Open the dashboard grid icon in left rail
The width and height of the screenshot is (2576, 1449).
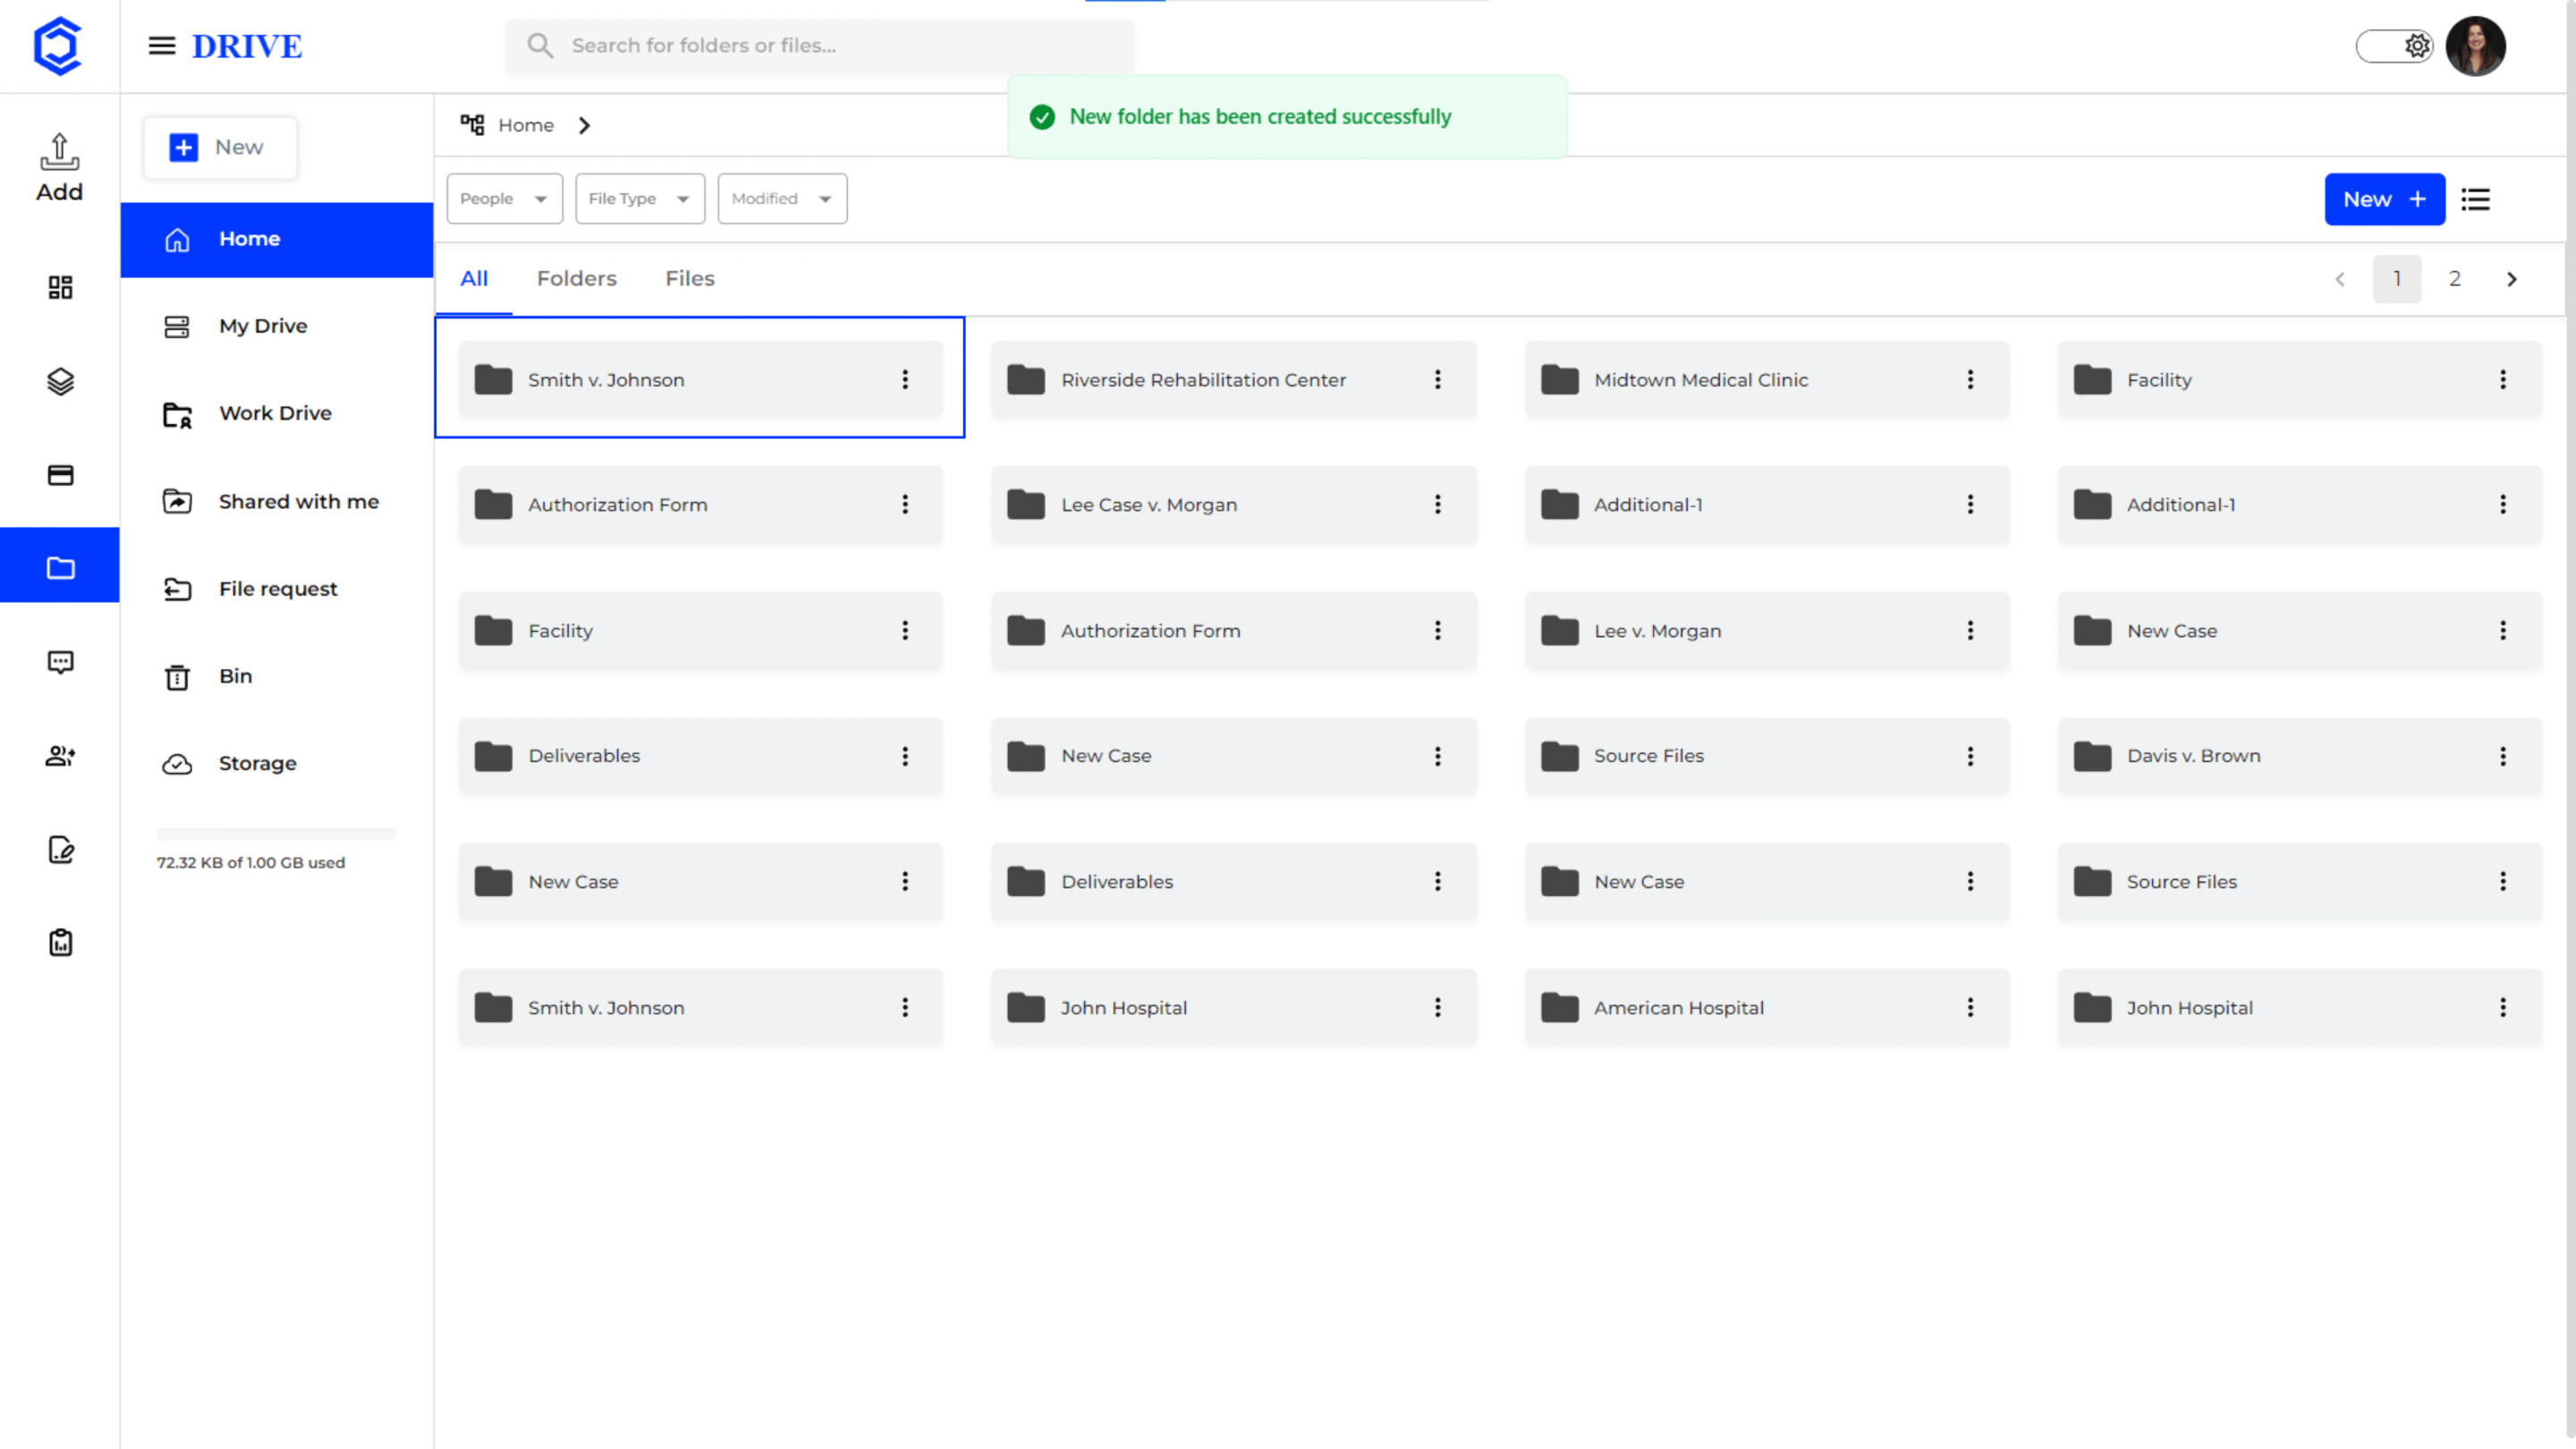60,288
